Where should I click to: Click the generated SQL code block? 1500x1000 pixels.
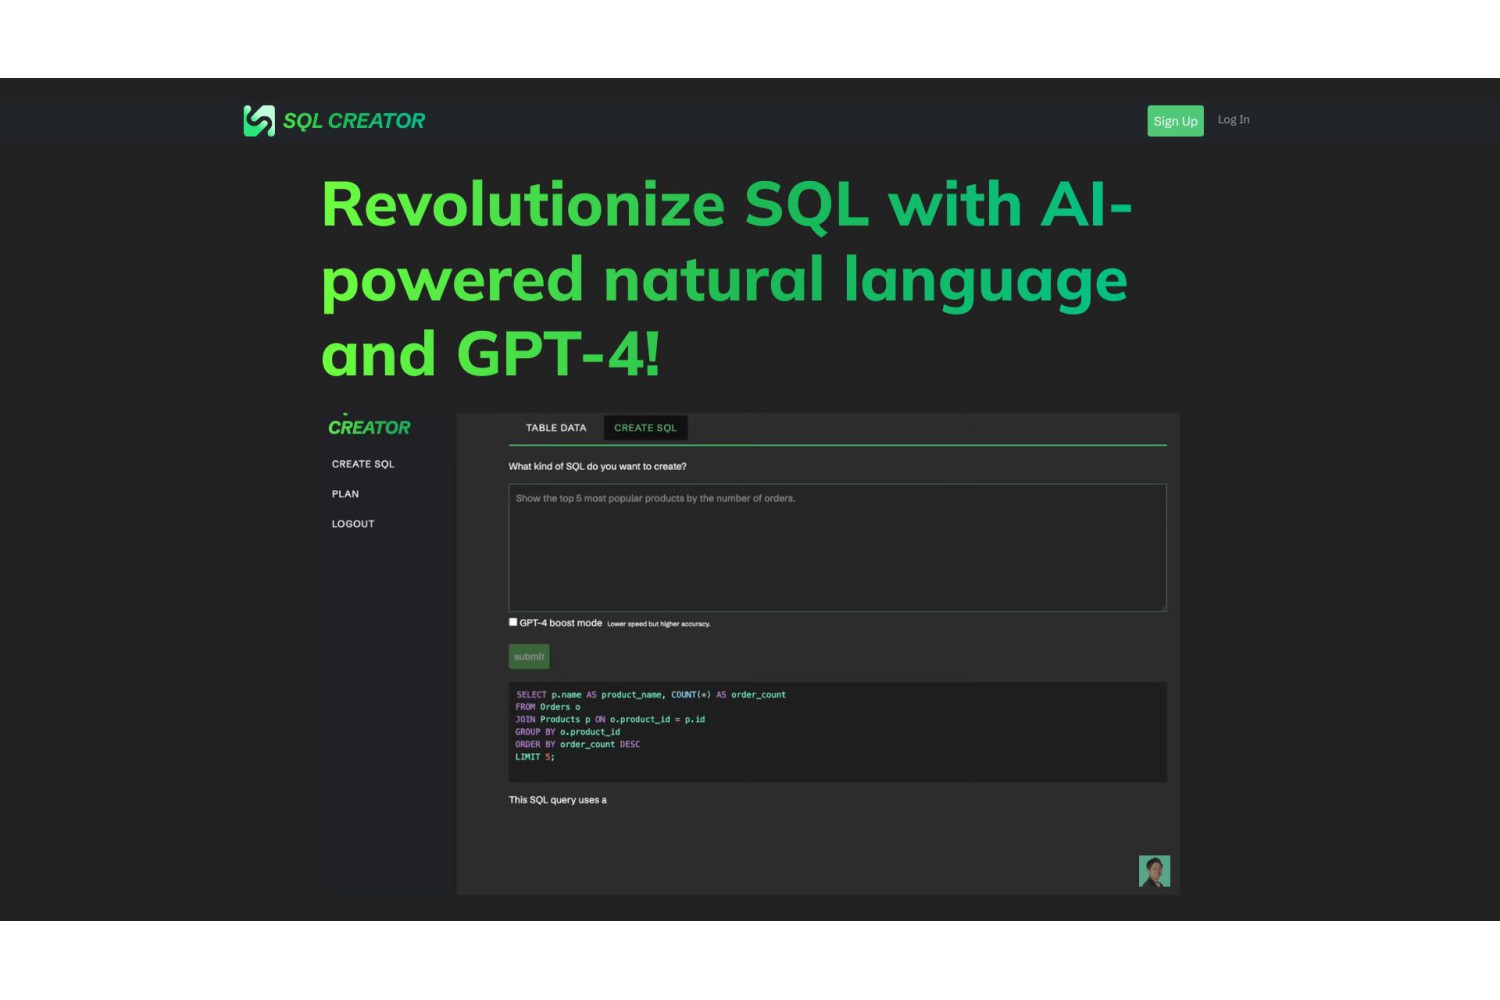tap(837, 732)
